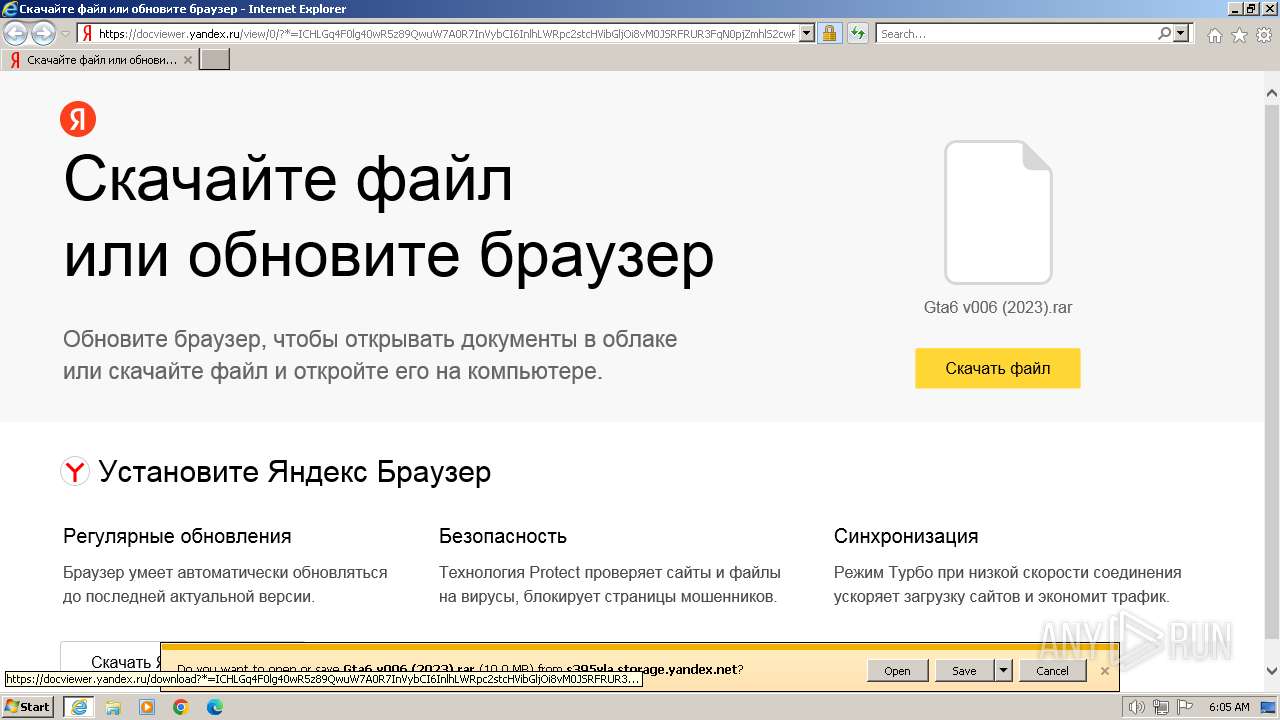Click the page vertical scrollbar

coord(1271,372)
